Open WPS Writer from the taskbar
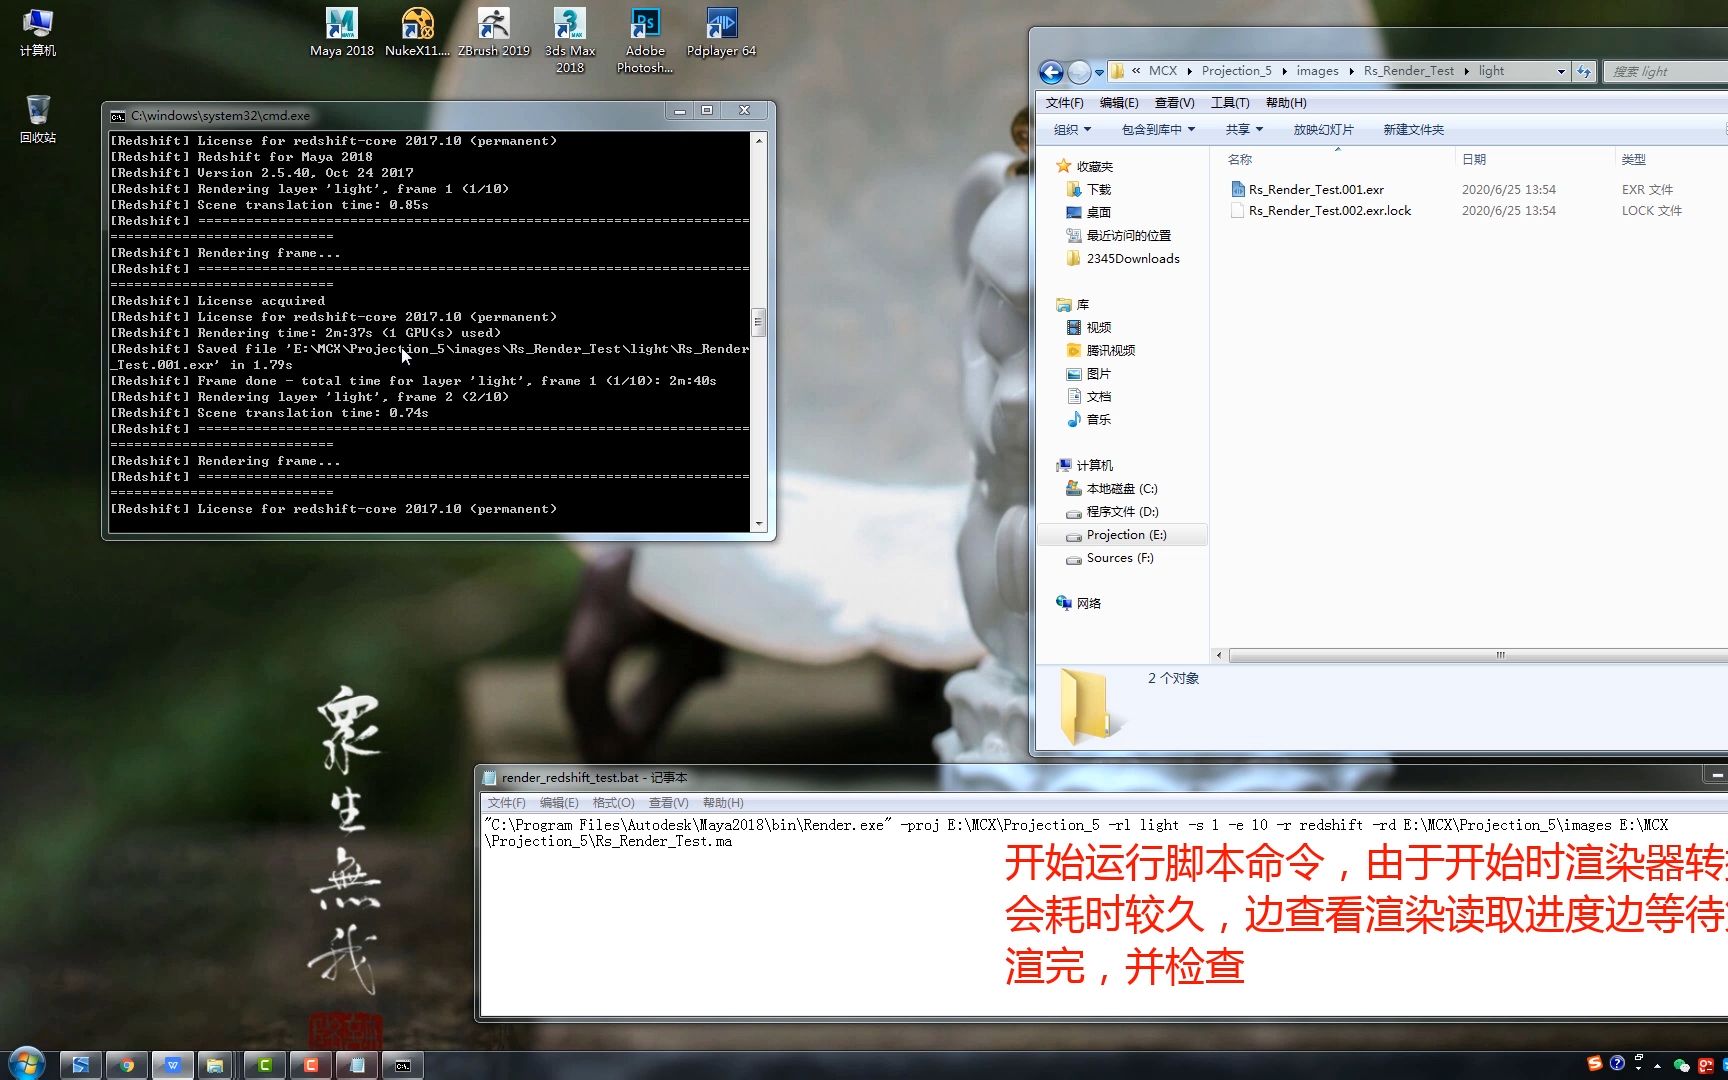 coord(173,1064)
